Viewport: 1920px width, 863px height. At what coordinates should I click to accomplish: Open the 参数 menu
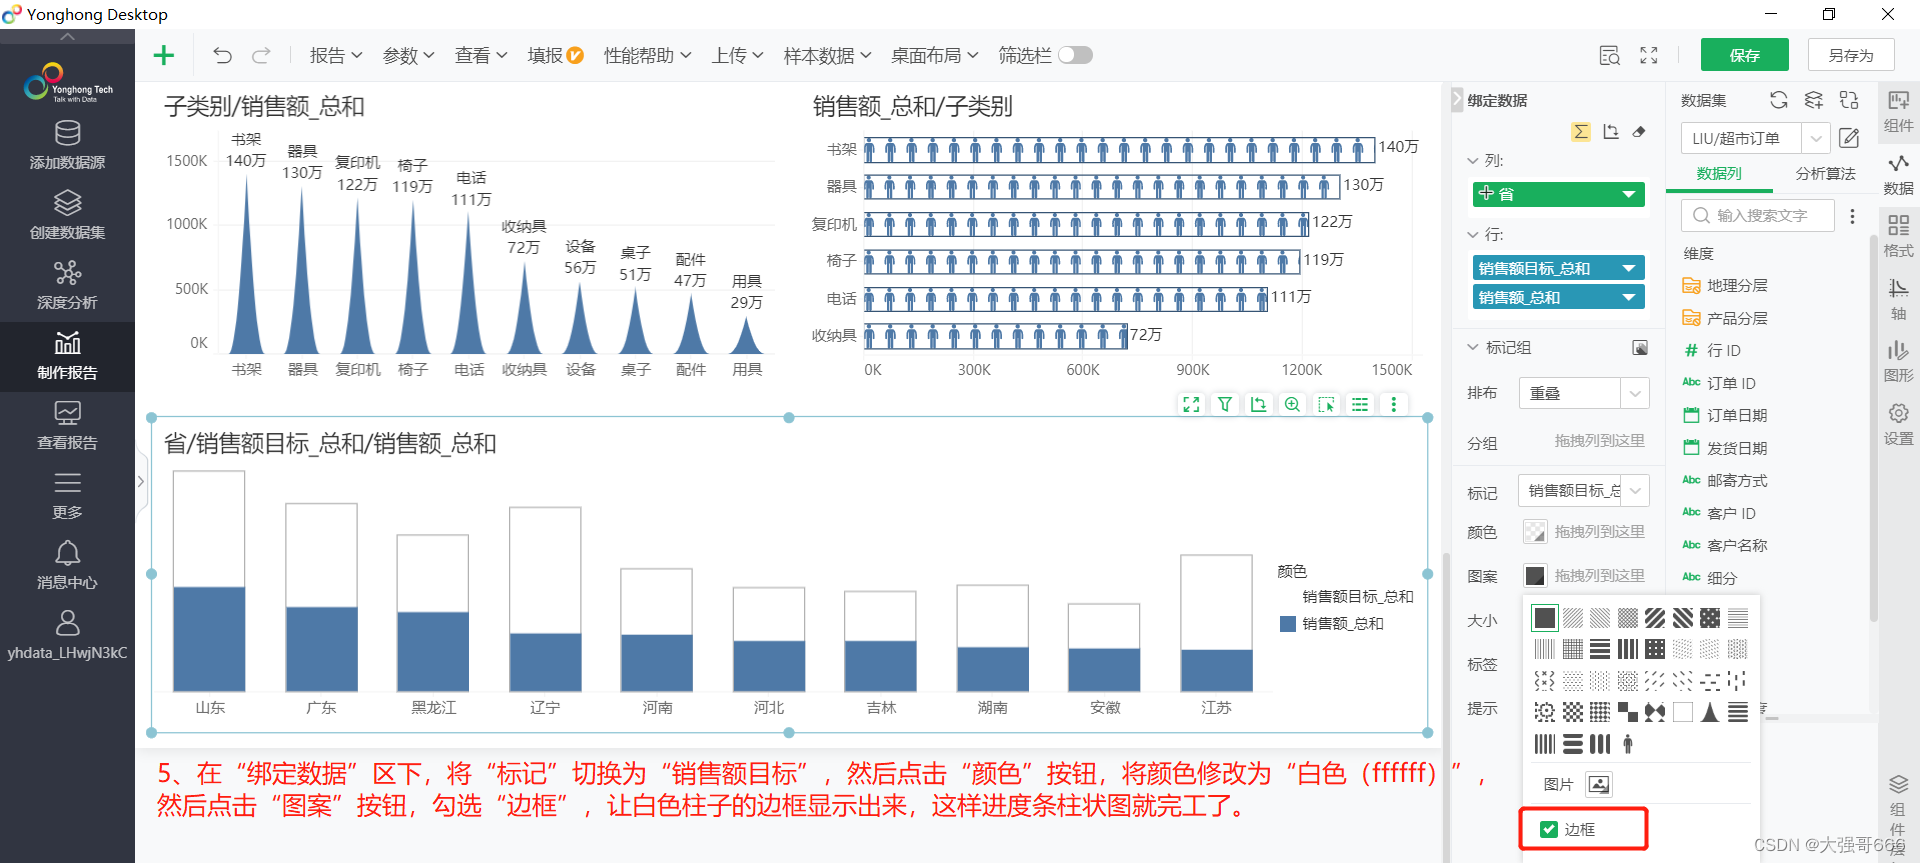click(408, 55)
